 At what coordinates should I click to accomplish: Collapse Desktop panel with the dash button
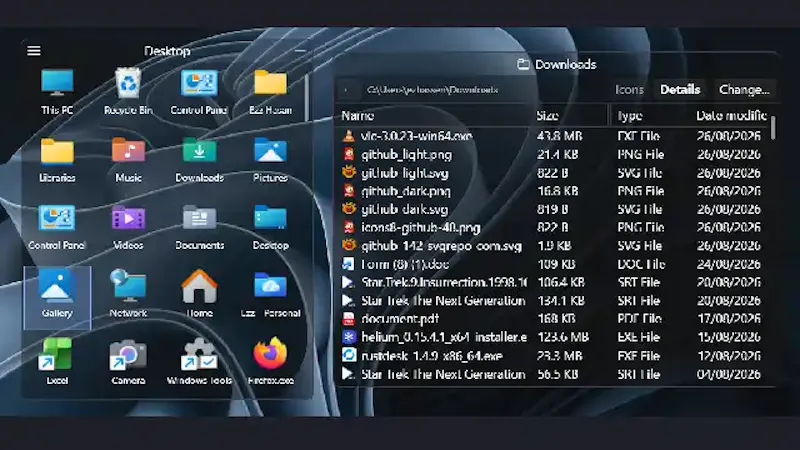tap(300, 51)
